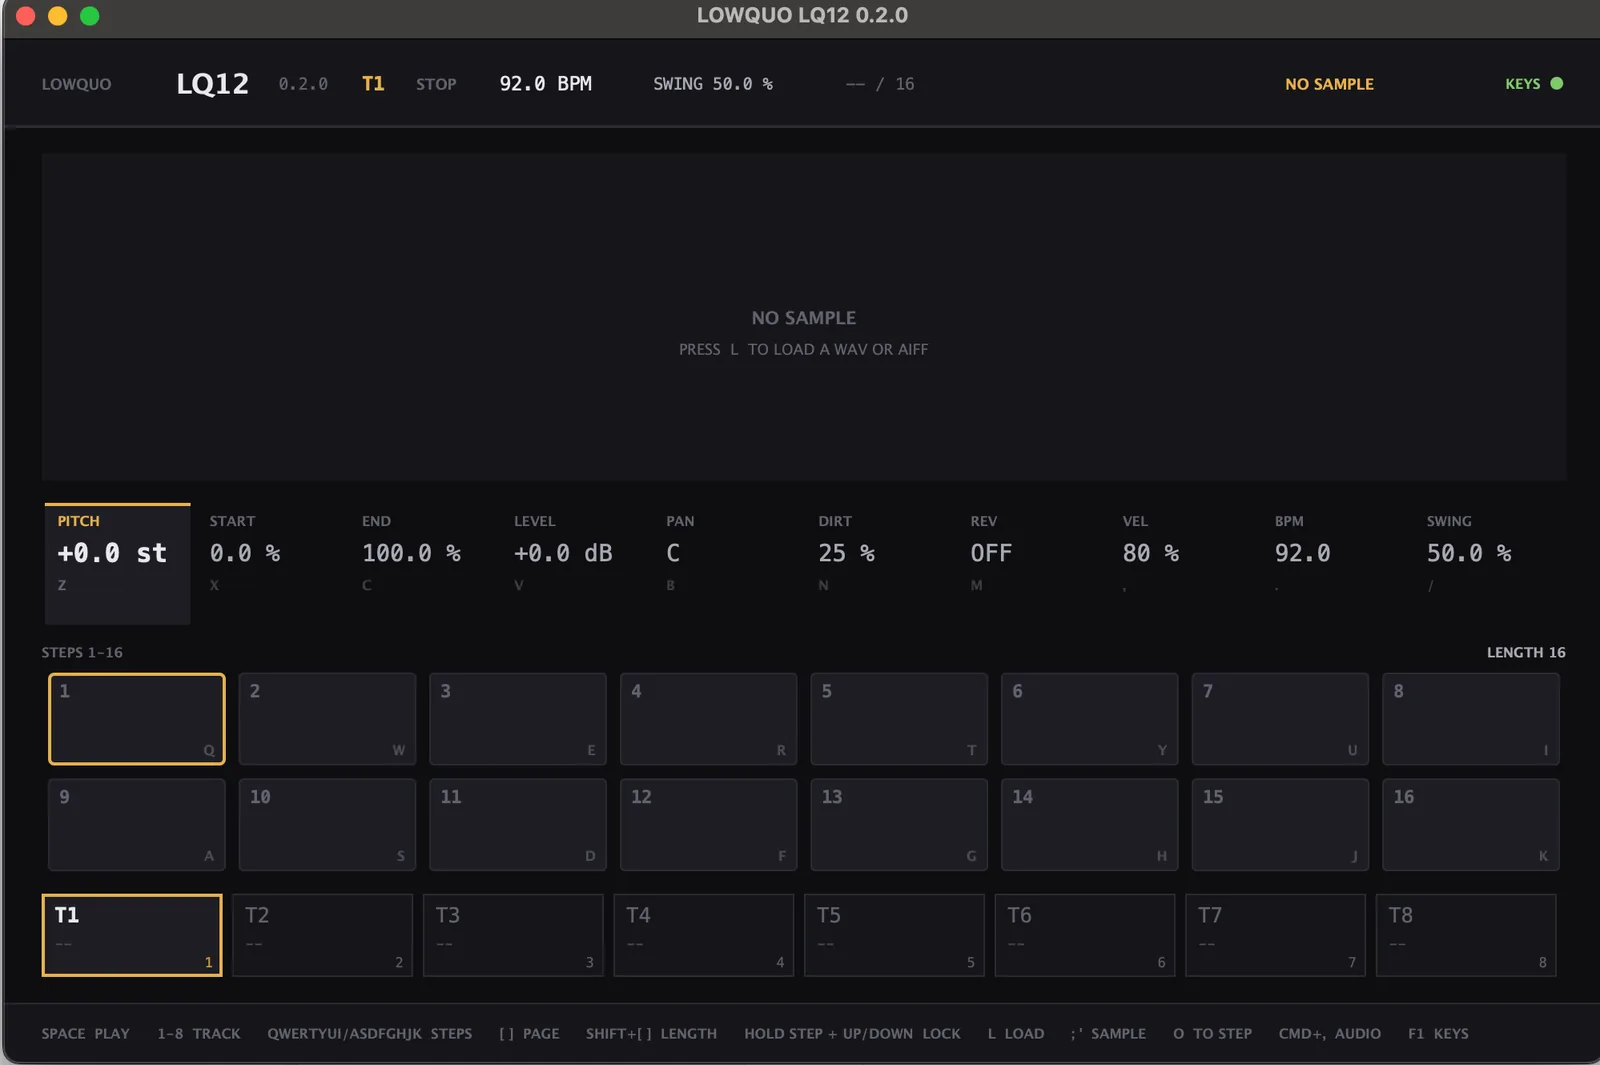Viewport: 1600px width, 1065px height.
Task: Click the 92.0 BPM header readout
Action: pos(546,84)
